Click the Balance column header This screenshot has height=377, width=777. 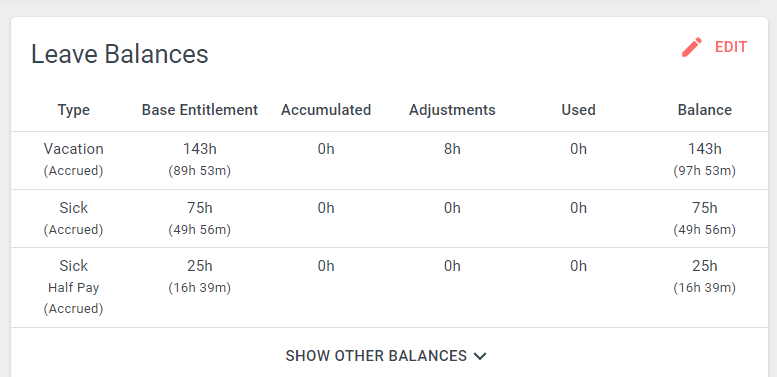tap(705, 110)
